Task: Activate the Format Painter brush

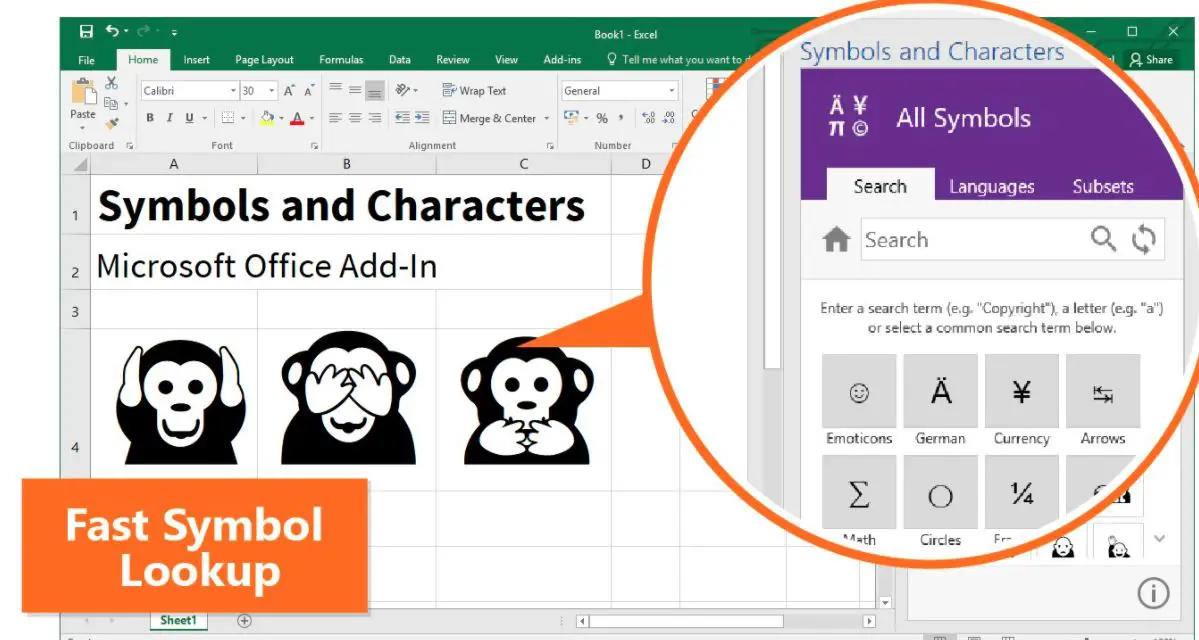Action: coord(112,122)
